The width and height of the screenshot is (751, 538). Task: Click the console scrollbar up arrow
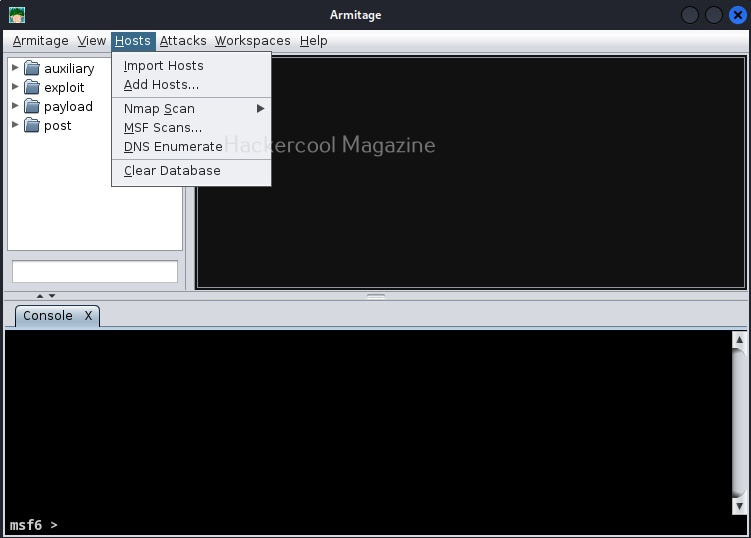click(739, 339)
